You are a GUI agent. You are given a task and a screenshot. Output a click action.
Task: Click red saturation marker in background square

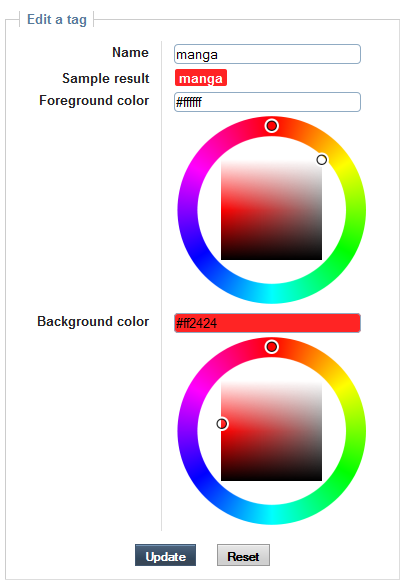pyautogui.click(x=222, y=424)
